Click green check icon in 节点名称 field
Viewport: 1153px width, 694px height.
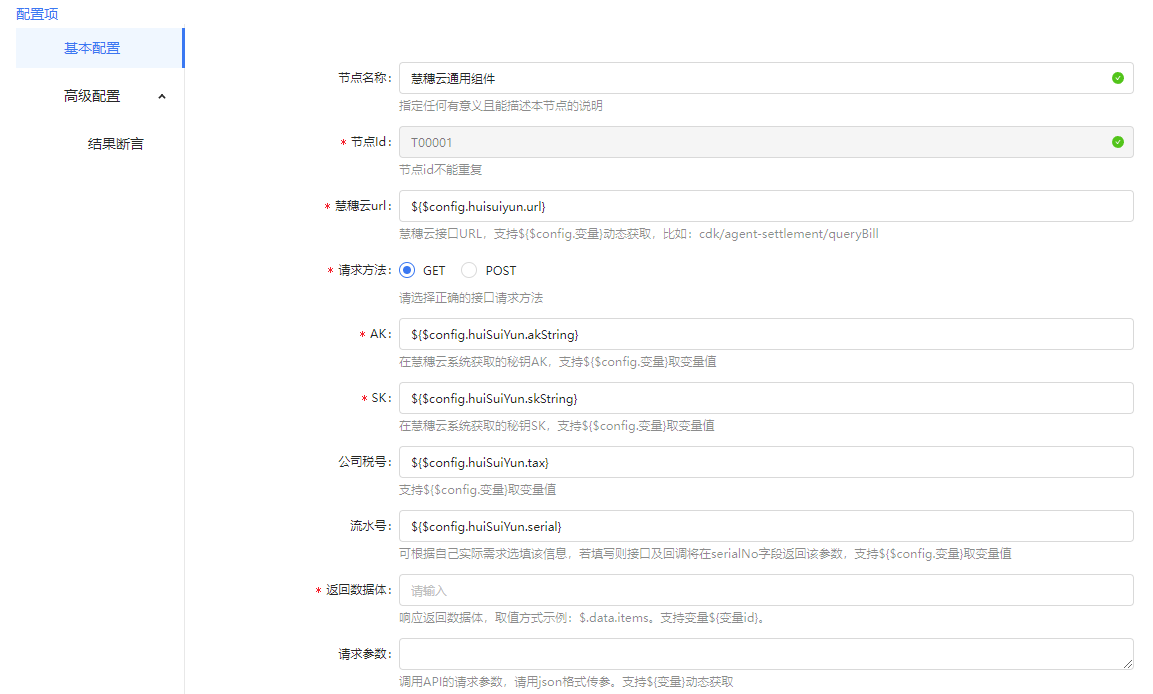pyautogui.click(x=1117, y=78)
